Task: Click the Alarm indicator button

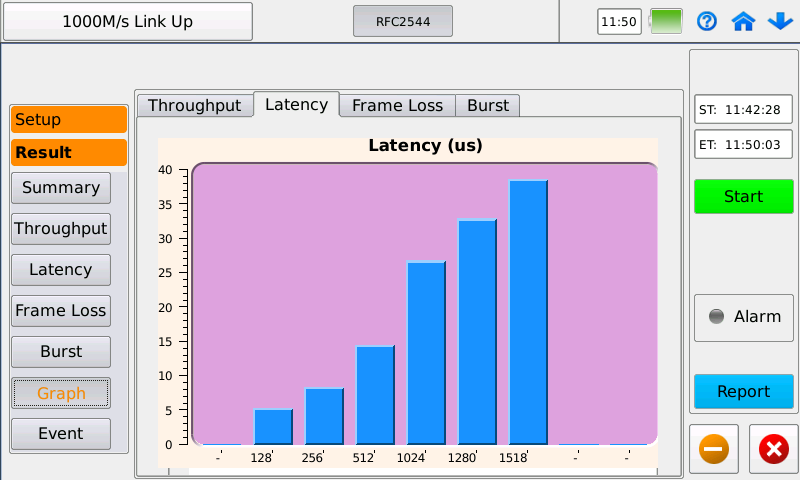Action: (x=743, y=317)
